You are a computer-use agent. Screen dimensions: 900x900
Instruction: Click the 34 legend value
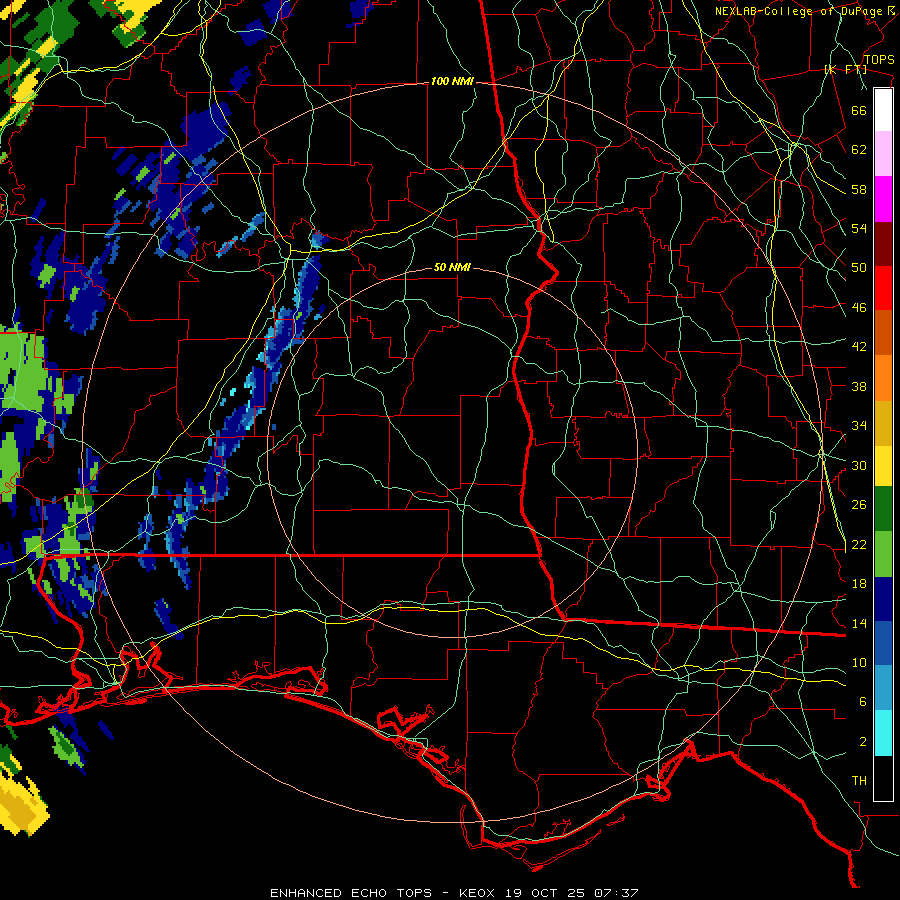859,426
